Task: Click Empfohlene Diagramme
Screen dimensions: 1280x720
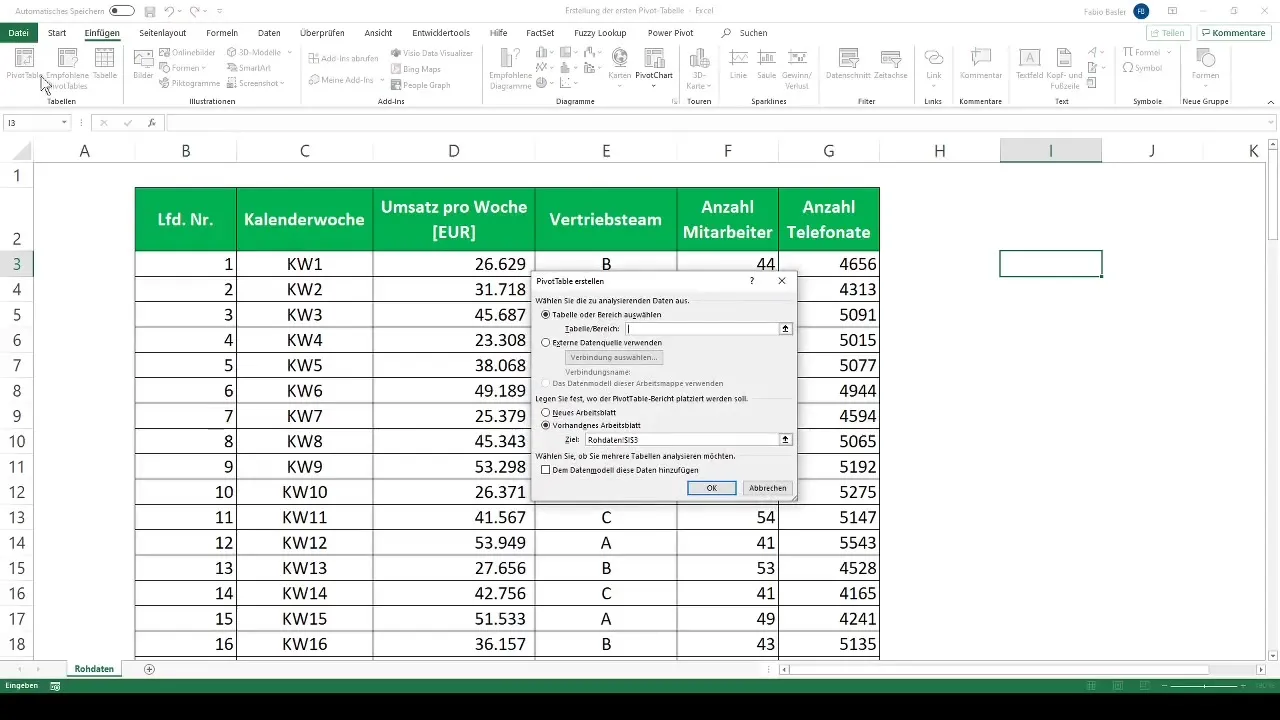Action: (x=510, y=67)
